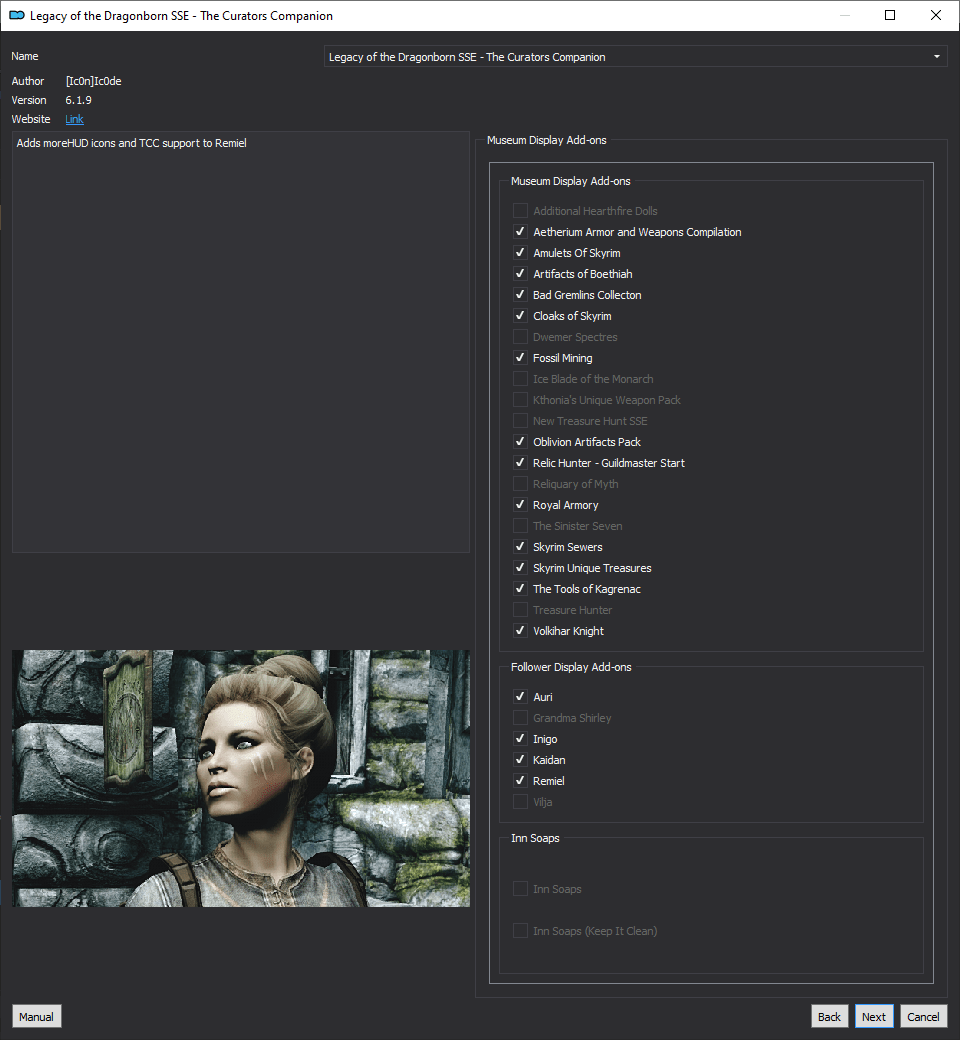
Task: Uncheck Skyrim Sewers
Action: 520,547
